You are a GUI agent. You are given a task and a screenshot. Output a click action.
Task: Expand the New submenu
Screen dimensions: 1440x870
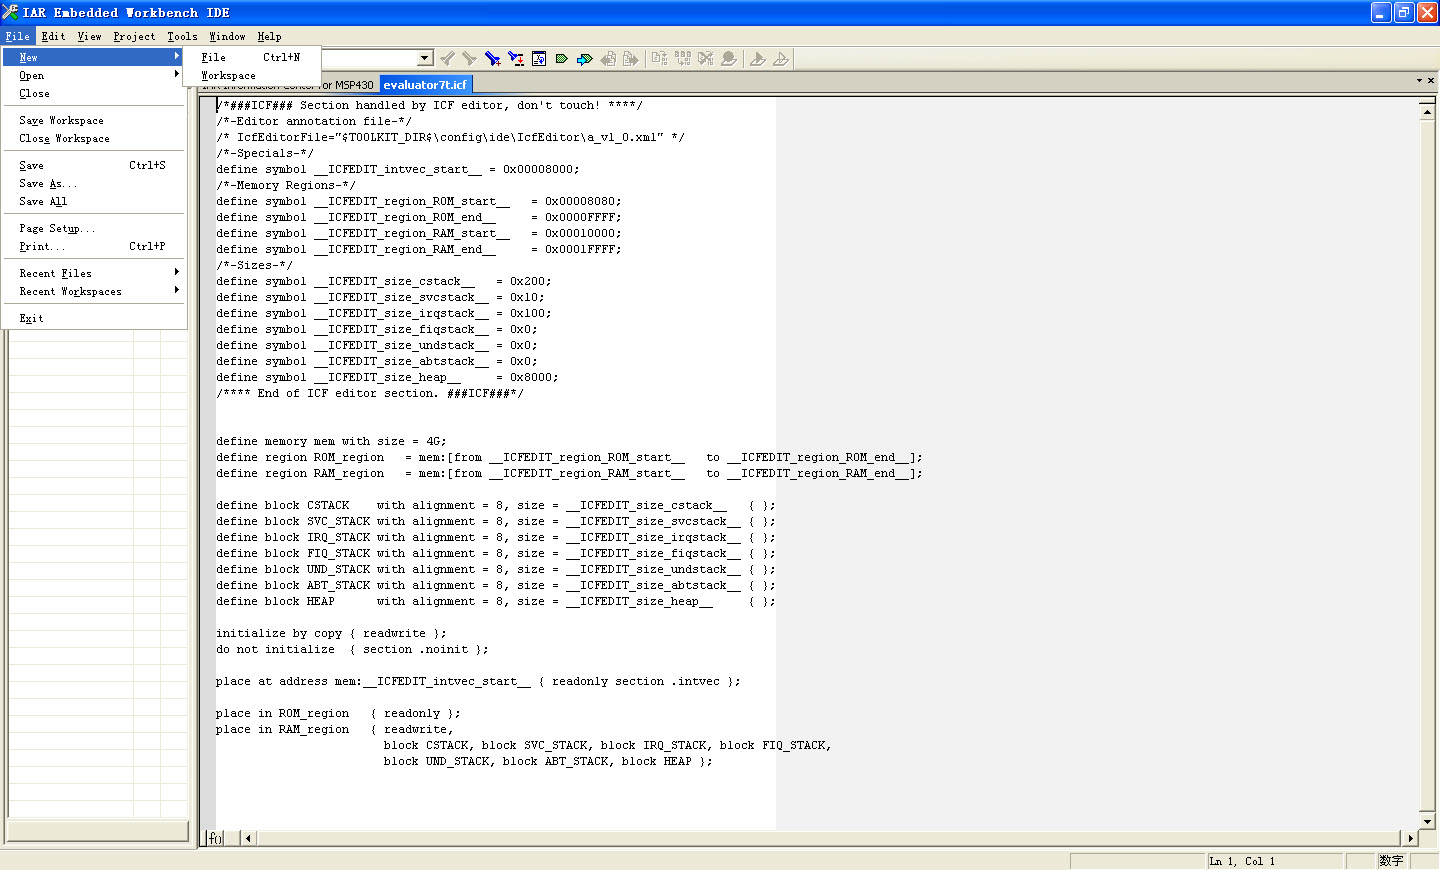(94, 58)
